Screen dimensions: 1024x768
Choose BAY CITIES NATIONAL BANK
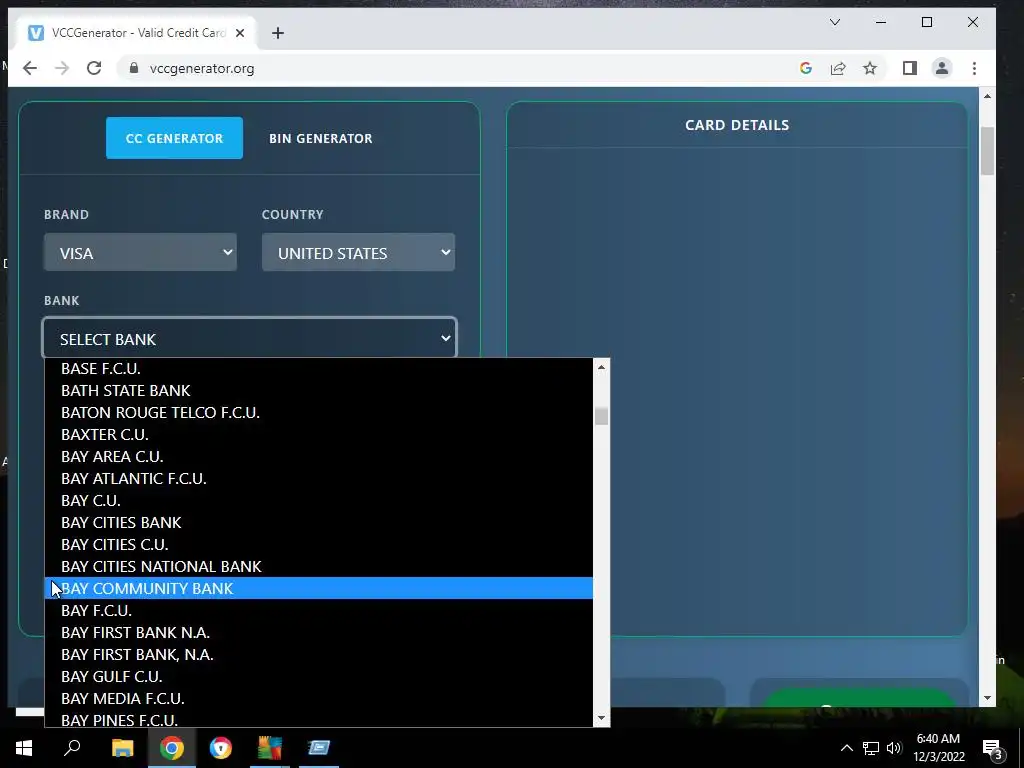pyautogui.click(x=319, y=566)
